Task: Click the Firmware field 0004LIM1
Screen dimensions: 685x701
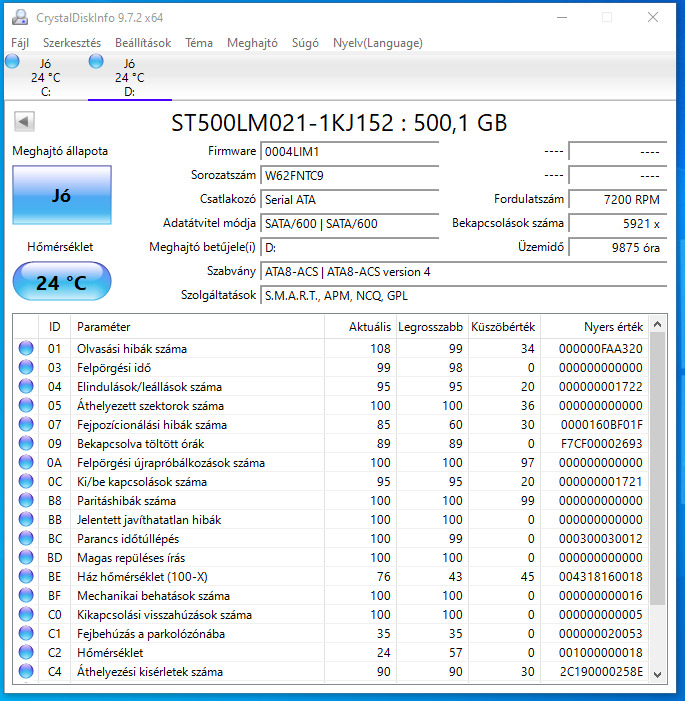Action: 349,152
